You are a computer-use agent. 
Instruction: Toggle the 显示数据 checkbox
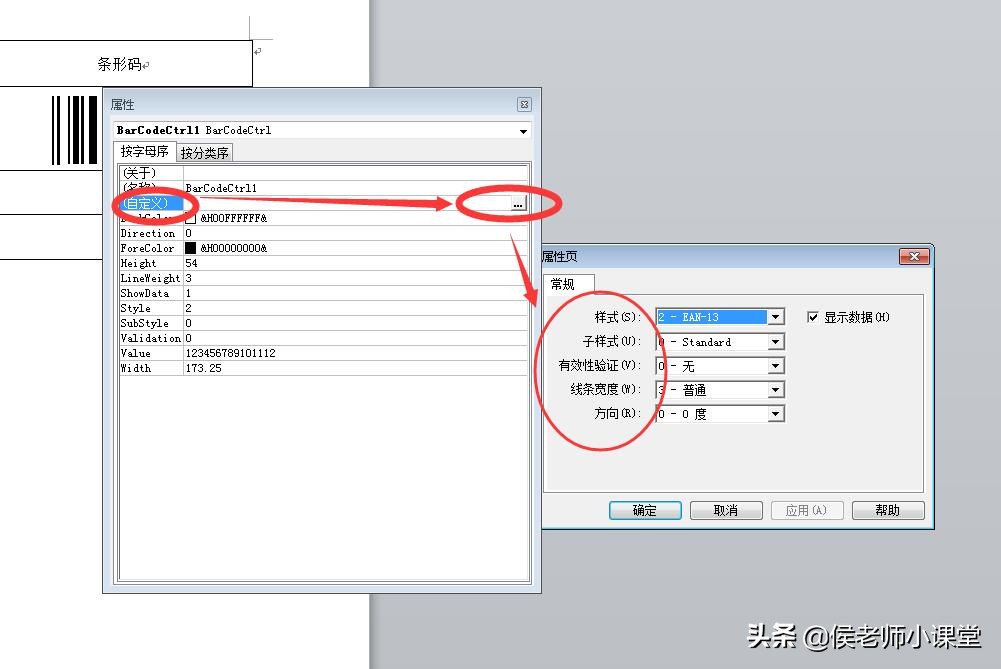tap(812, 317)
